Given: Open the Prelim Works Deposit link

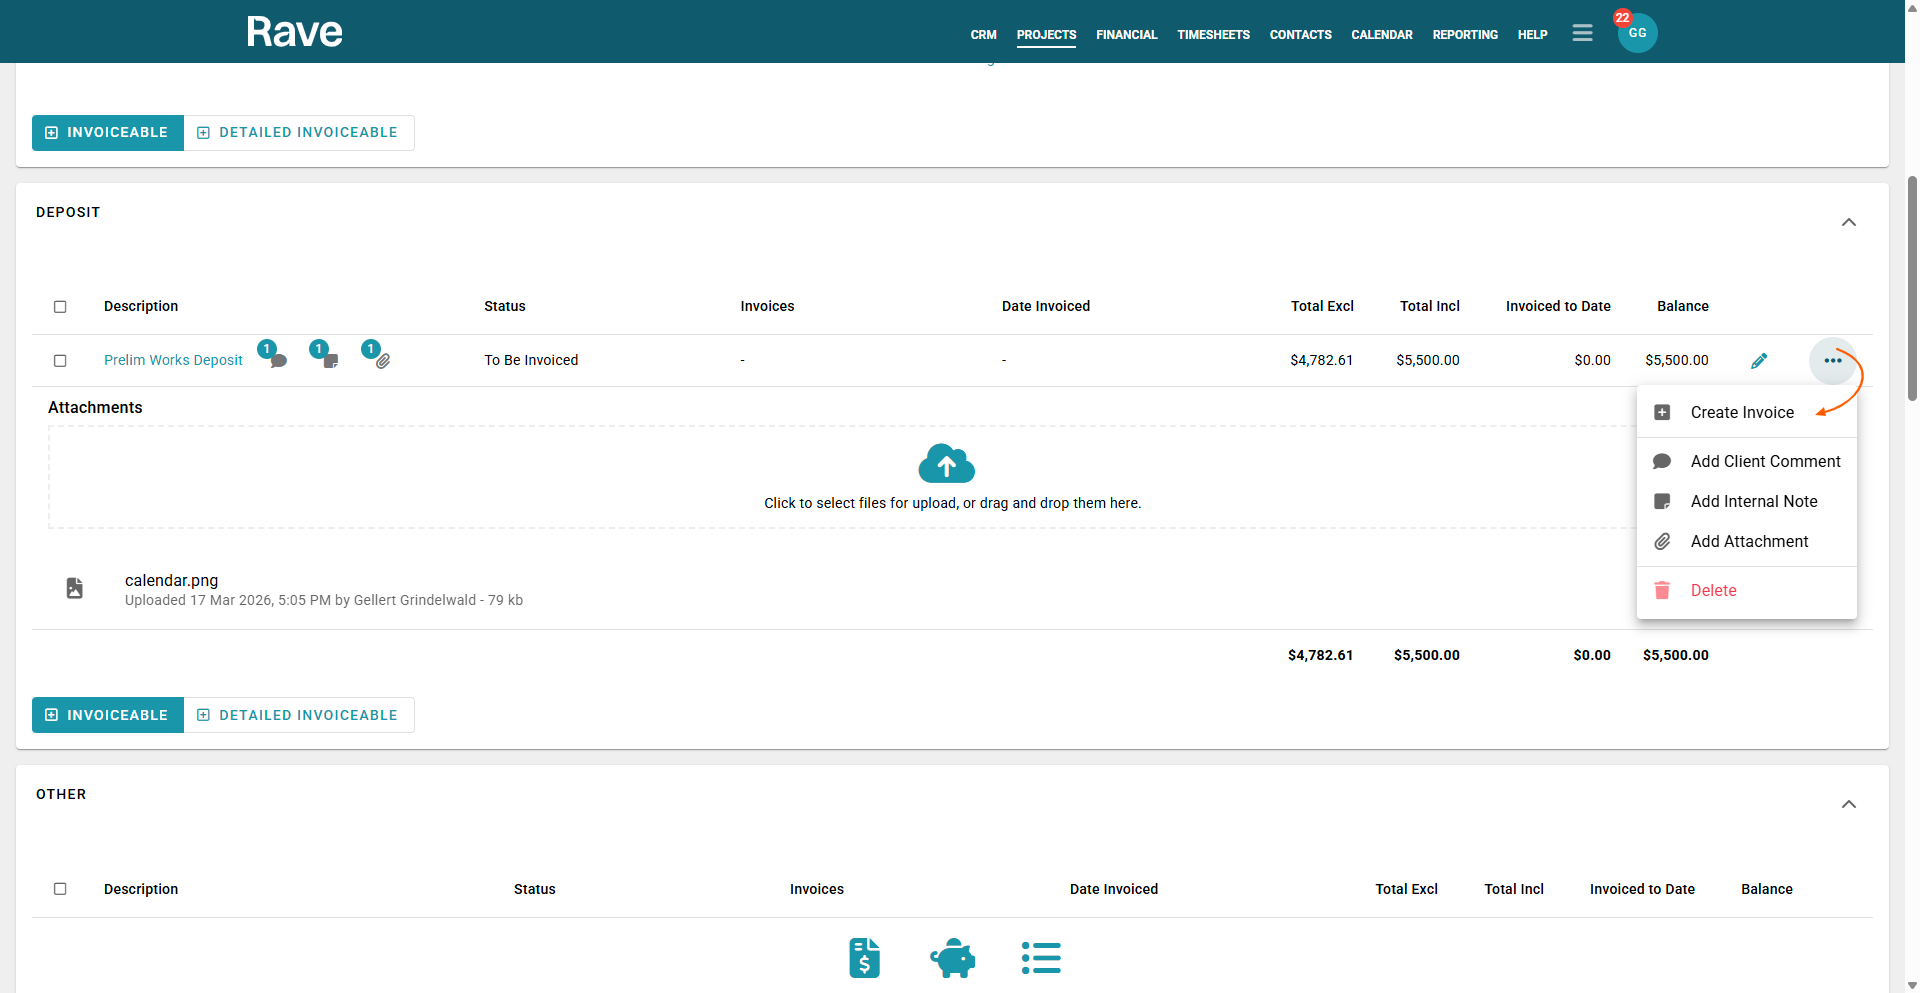Looking at the screenshot, I should (x=173, y=361).
